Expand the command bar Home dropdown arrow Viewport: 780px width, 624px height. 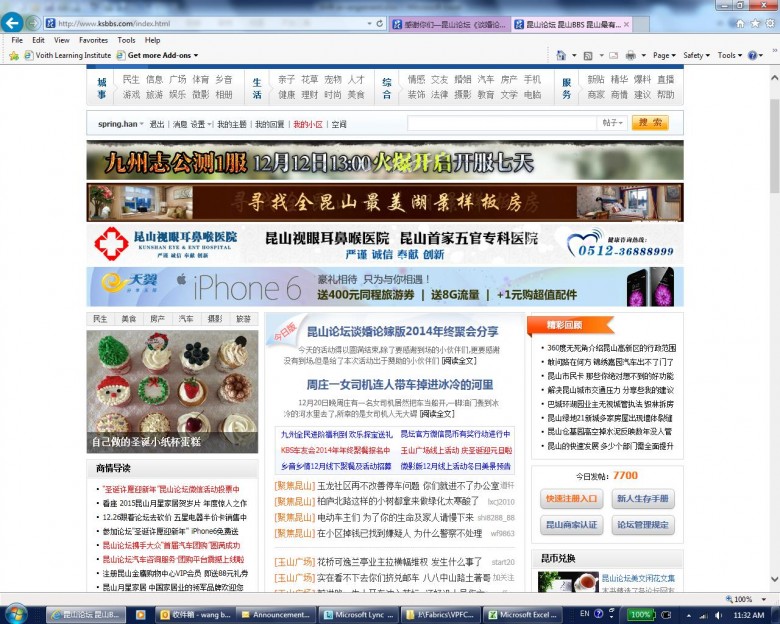pyautogui.click(x=574, y=55)
